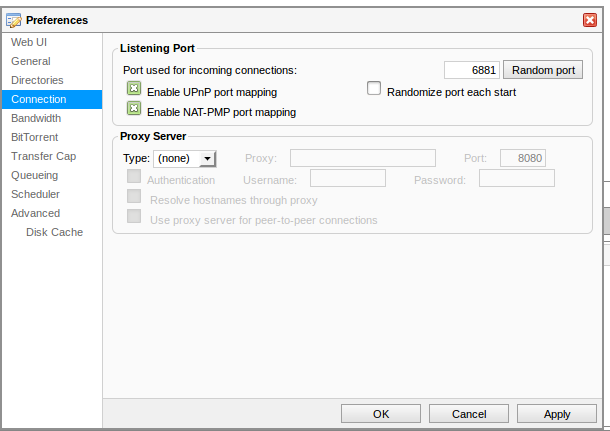Disable NAT-PMP port mapping checkbox
The image size is (610, 431).
(x=134, y=108)
